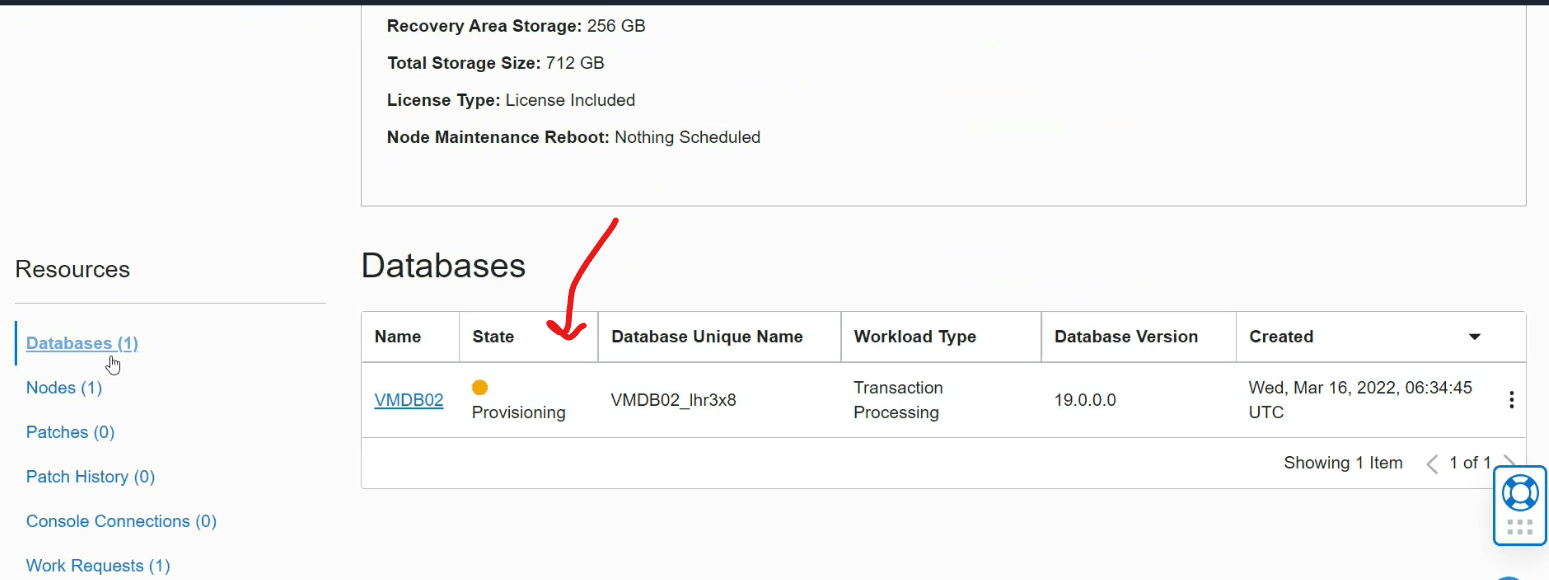The height and width of the screenshot is (580, 1549).
Task: Click the next page chevron in pagination
Action: tap(1510, 463)
